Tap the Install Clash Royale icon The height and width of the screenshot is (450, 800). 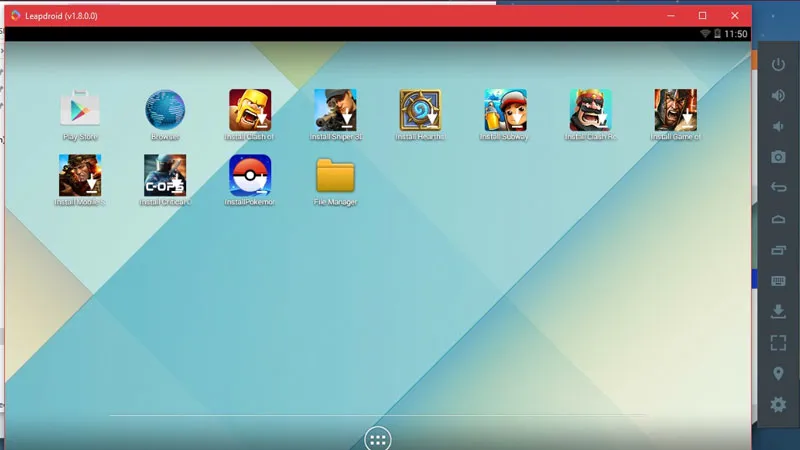[590, 110]
